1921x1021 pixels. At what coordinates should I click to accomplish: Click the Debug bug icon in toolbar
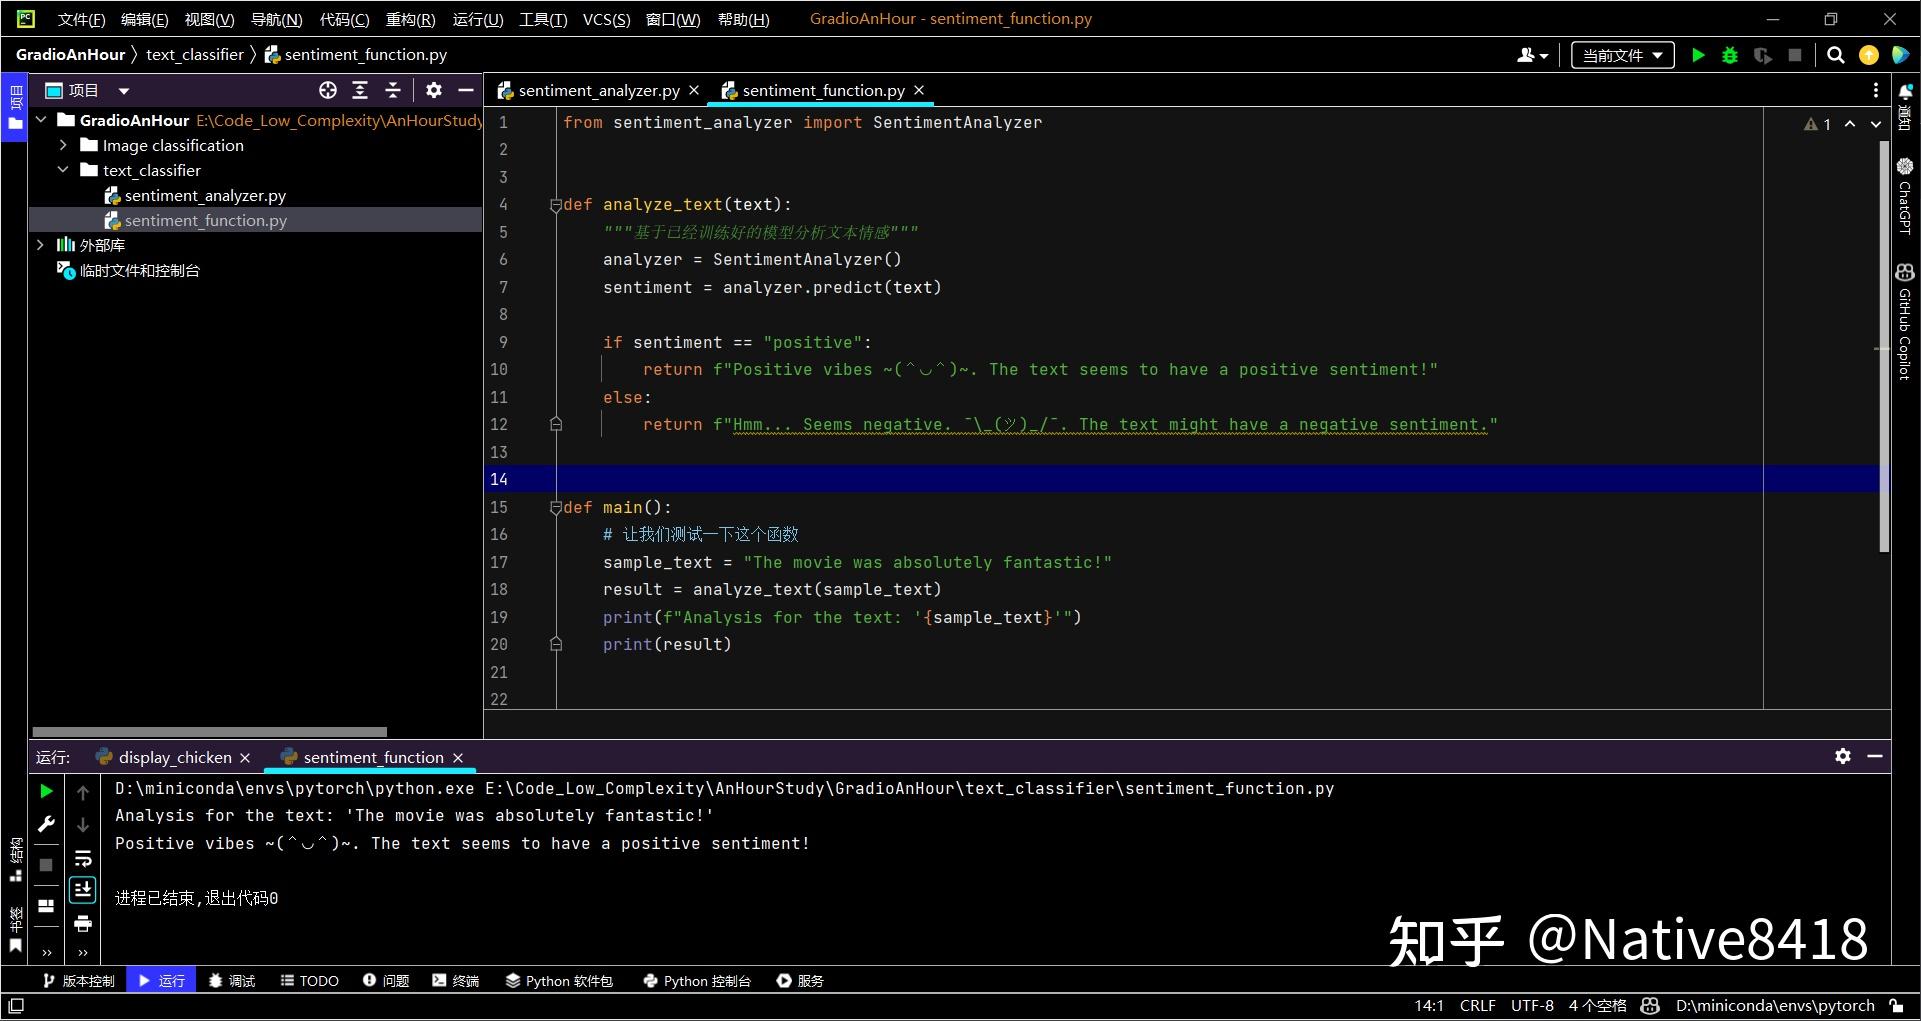tap(1730, 56)
